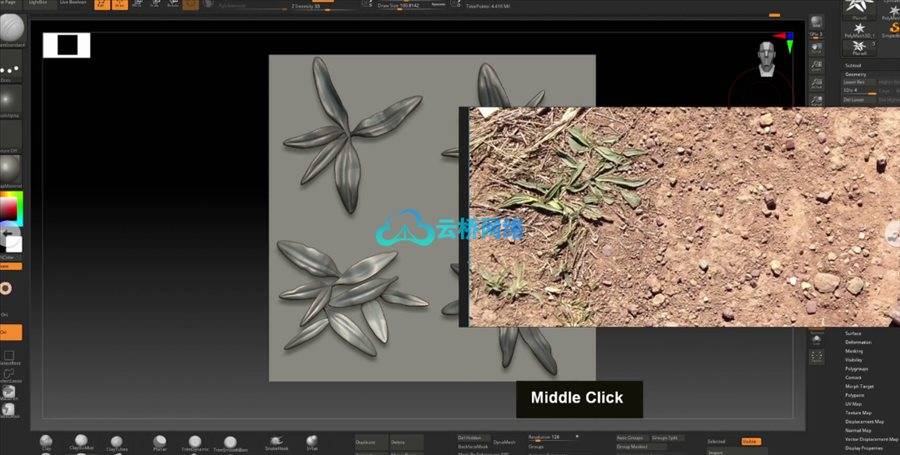Select the Clay brush

tap(46, 441)
